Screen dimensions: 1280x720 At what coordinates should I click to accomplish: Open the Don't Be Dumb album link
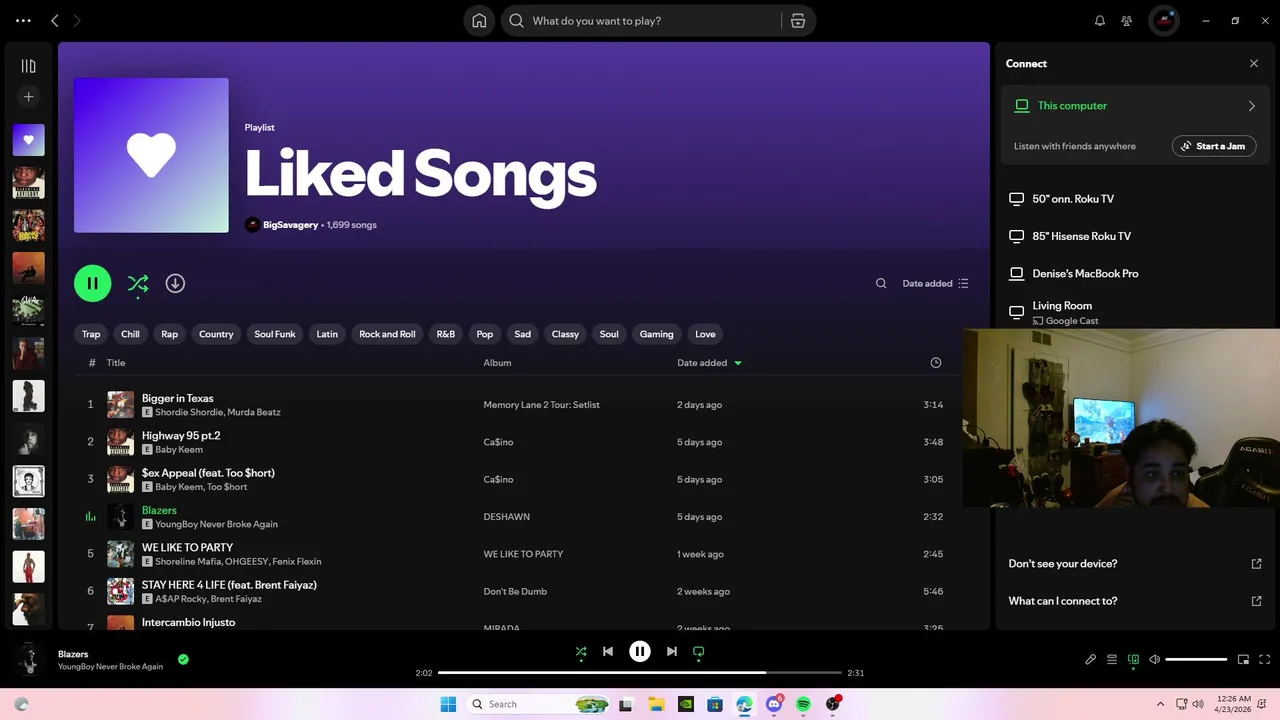point(515,591)
